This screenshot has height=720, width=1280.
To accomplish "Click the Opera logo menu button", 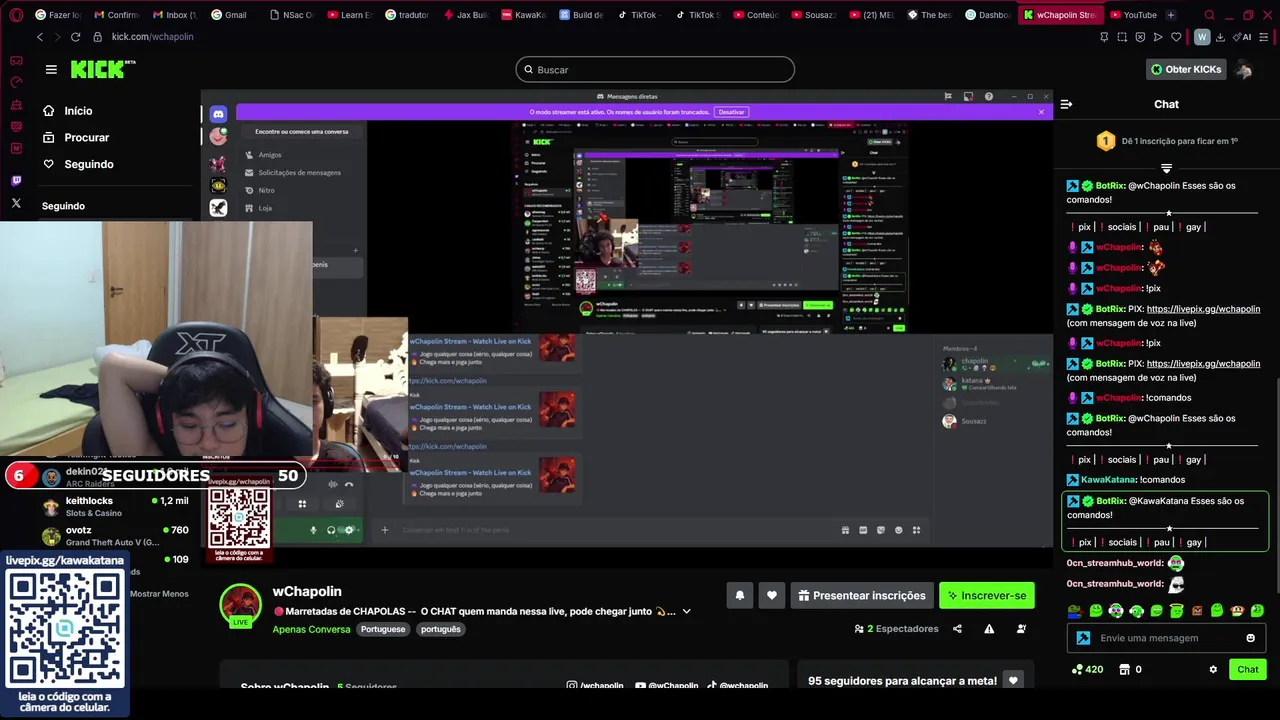I will click(x=16, y=15).
